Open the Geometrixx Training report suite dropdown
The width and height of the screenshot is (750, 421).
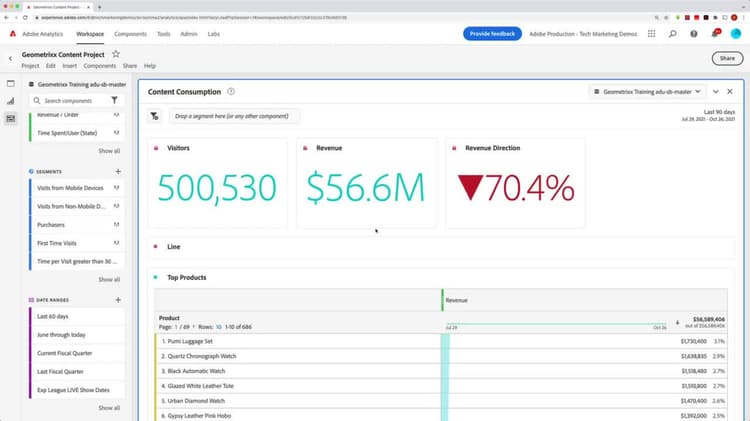tap(647, 91)
